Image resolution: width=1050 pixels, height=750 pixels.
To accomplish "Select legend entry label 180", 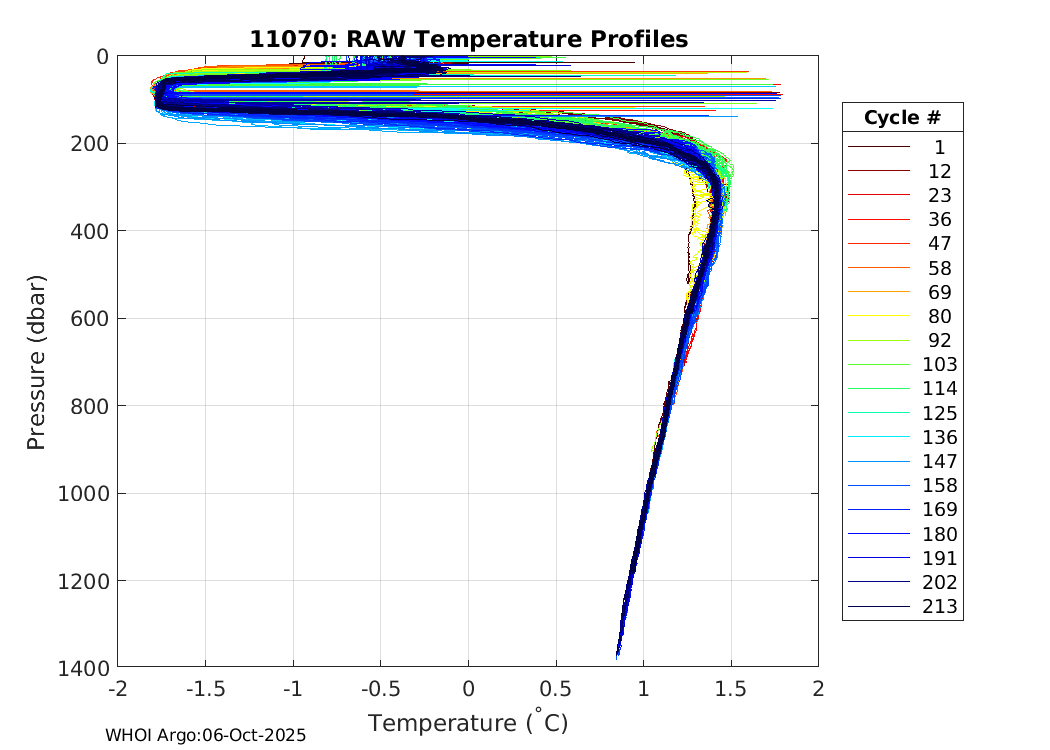I will 939,534.
